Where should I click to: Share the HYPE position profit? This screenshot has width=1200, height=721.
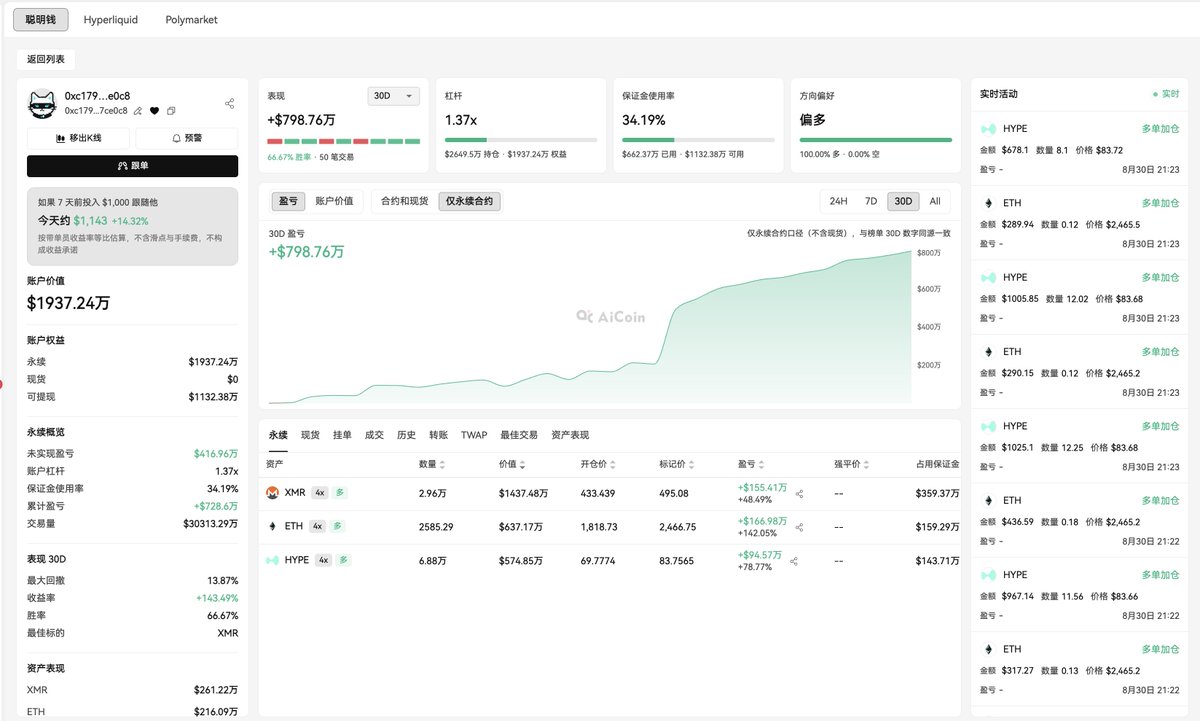(x=794, y=561)
